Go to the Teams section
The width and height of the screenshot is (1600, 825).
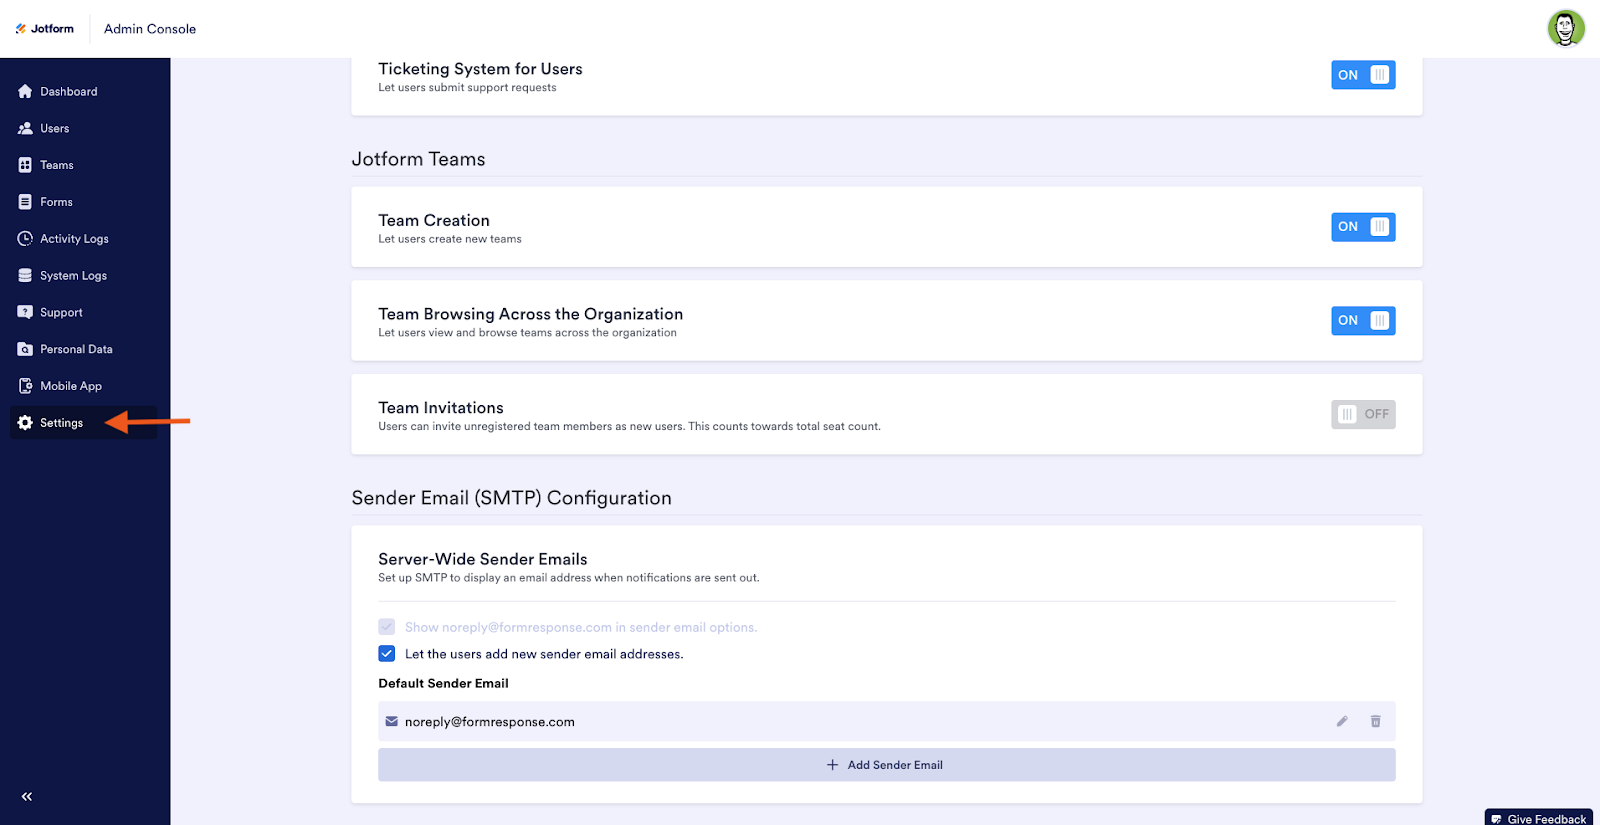(x=57, y=165)
